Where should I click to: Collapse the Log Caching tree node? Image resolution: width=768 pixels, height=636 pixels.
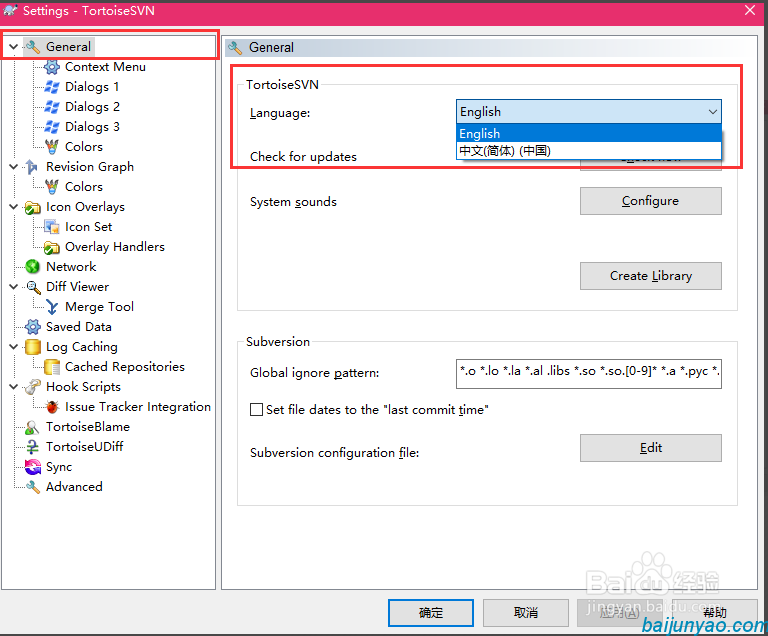point(14,347)
